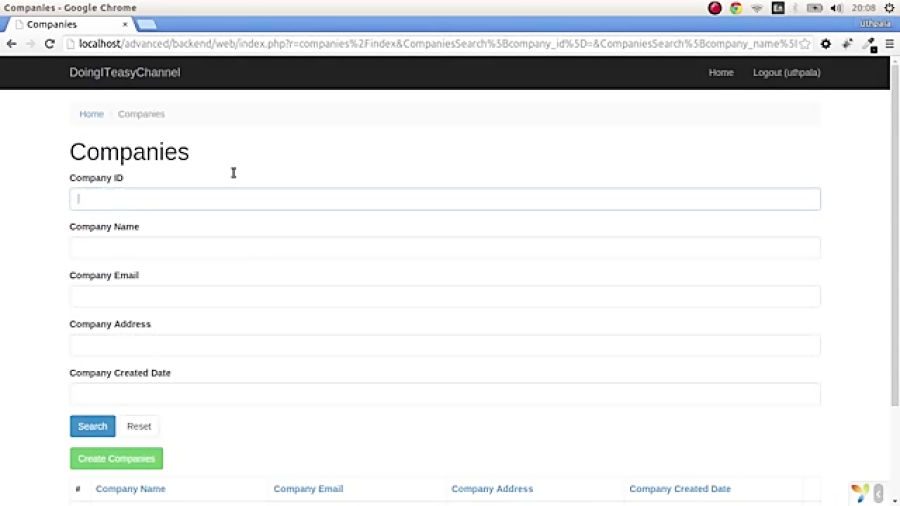Screen dimensions: 900x506
Task: Reload the page with the refresh icon
Action: click(x=49, y=44)
